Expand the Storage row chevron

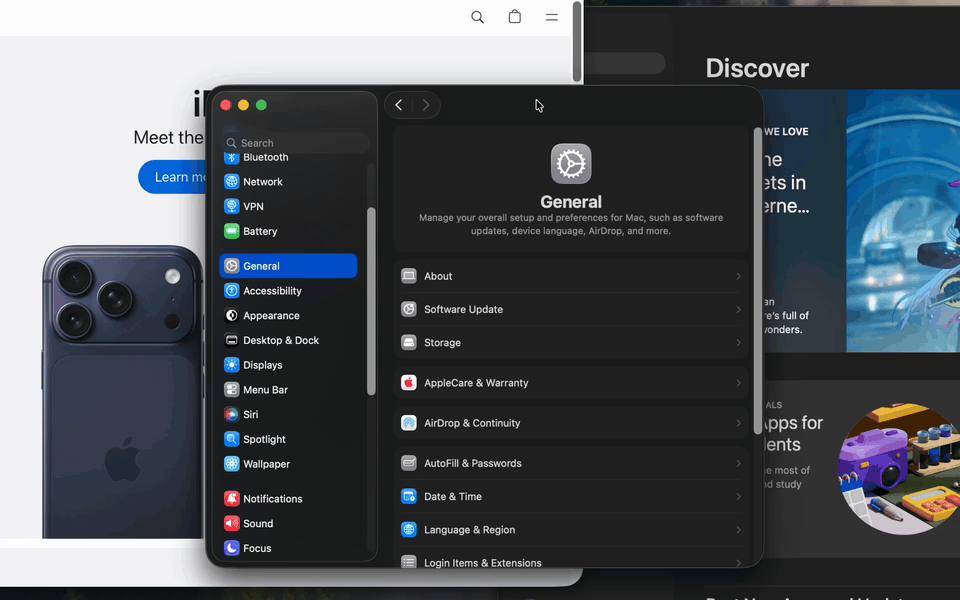pyautogui.click(x=738, y=342)
